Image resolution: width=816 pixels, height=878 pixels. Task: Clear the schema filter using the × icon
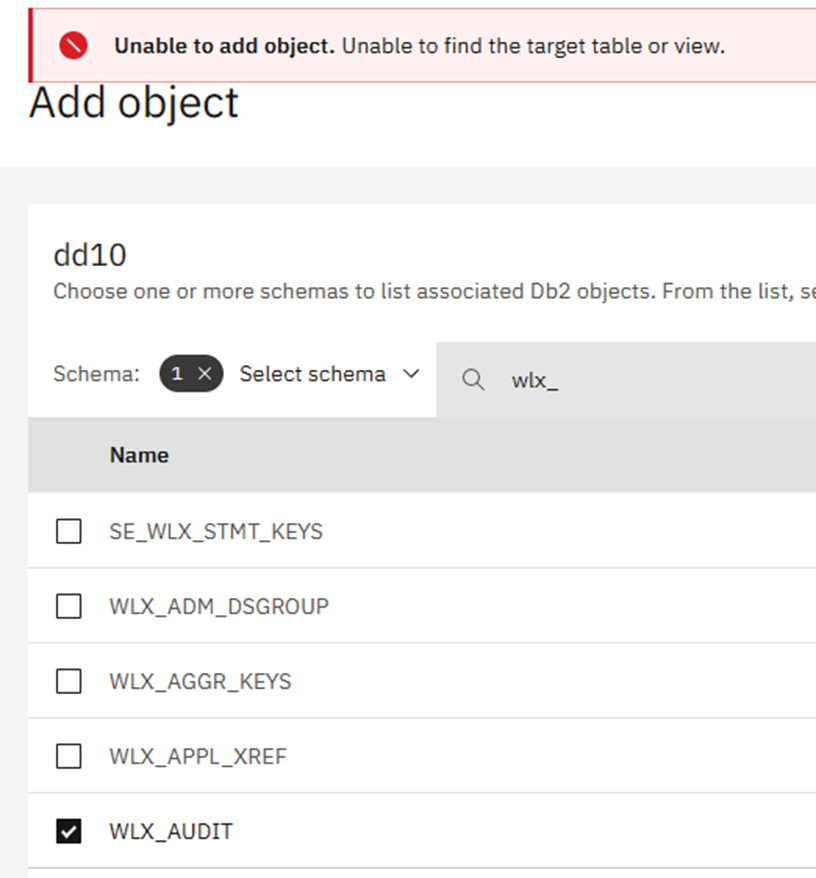tap(204, 374)
